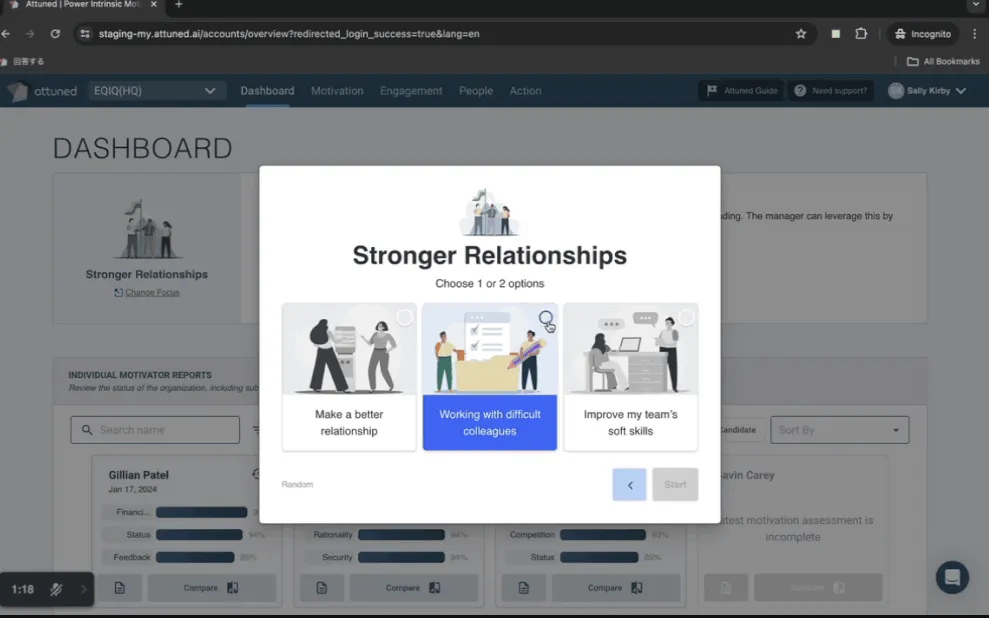Click Gillian Patel's report document icon
The image size is (989, 618).
tap(120, 588)
